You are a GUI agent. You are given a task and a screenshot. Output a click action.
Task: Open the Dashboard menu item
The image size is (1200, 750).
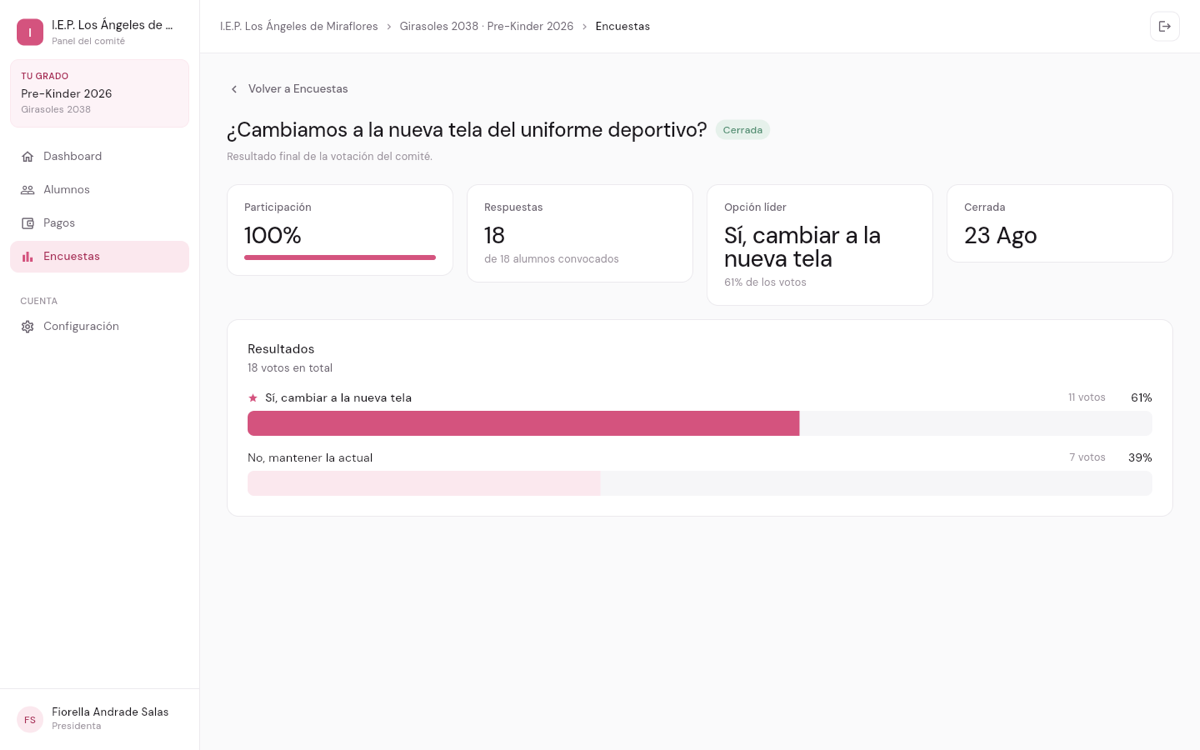coord(100,157)
